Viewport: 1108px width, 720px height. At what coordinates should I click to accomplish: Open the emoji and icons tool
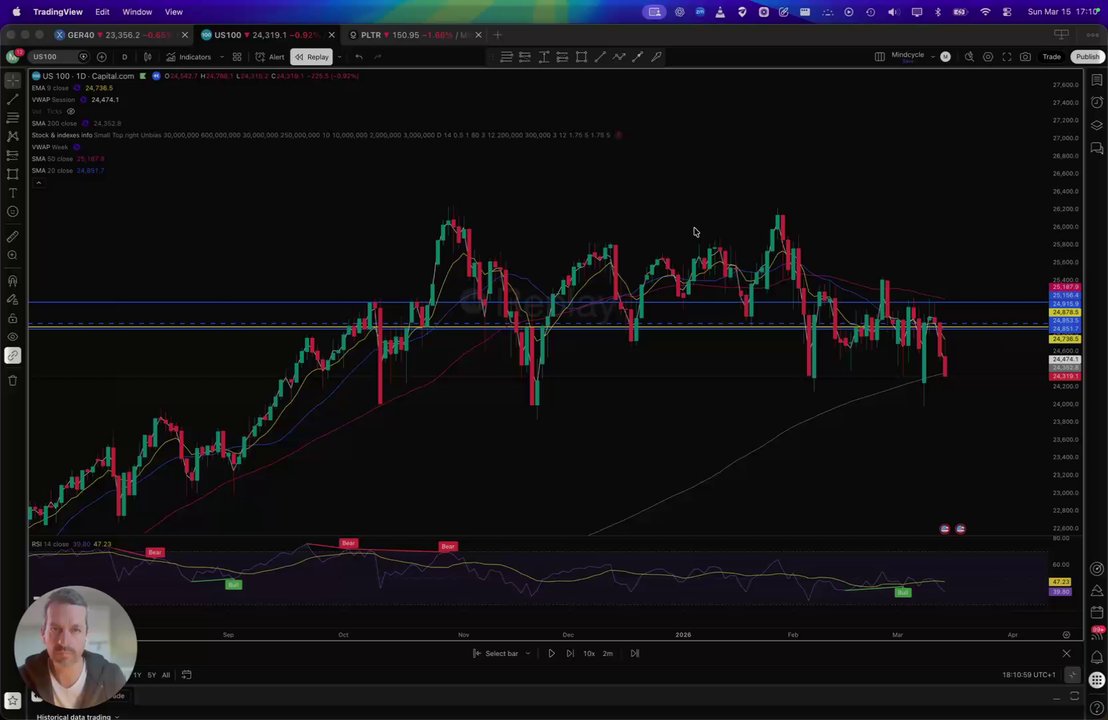tap(13, 212)
